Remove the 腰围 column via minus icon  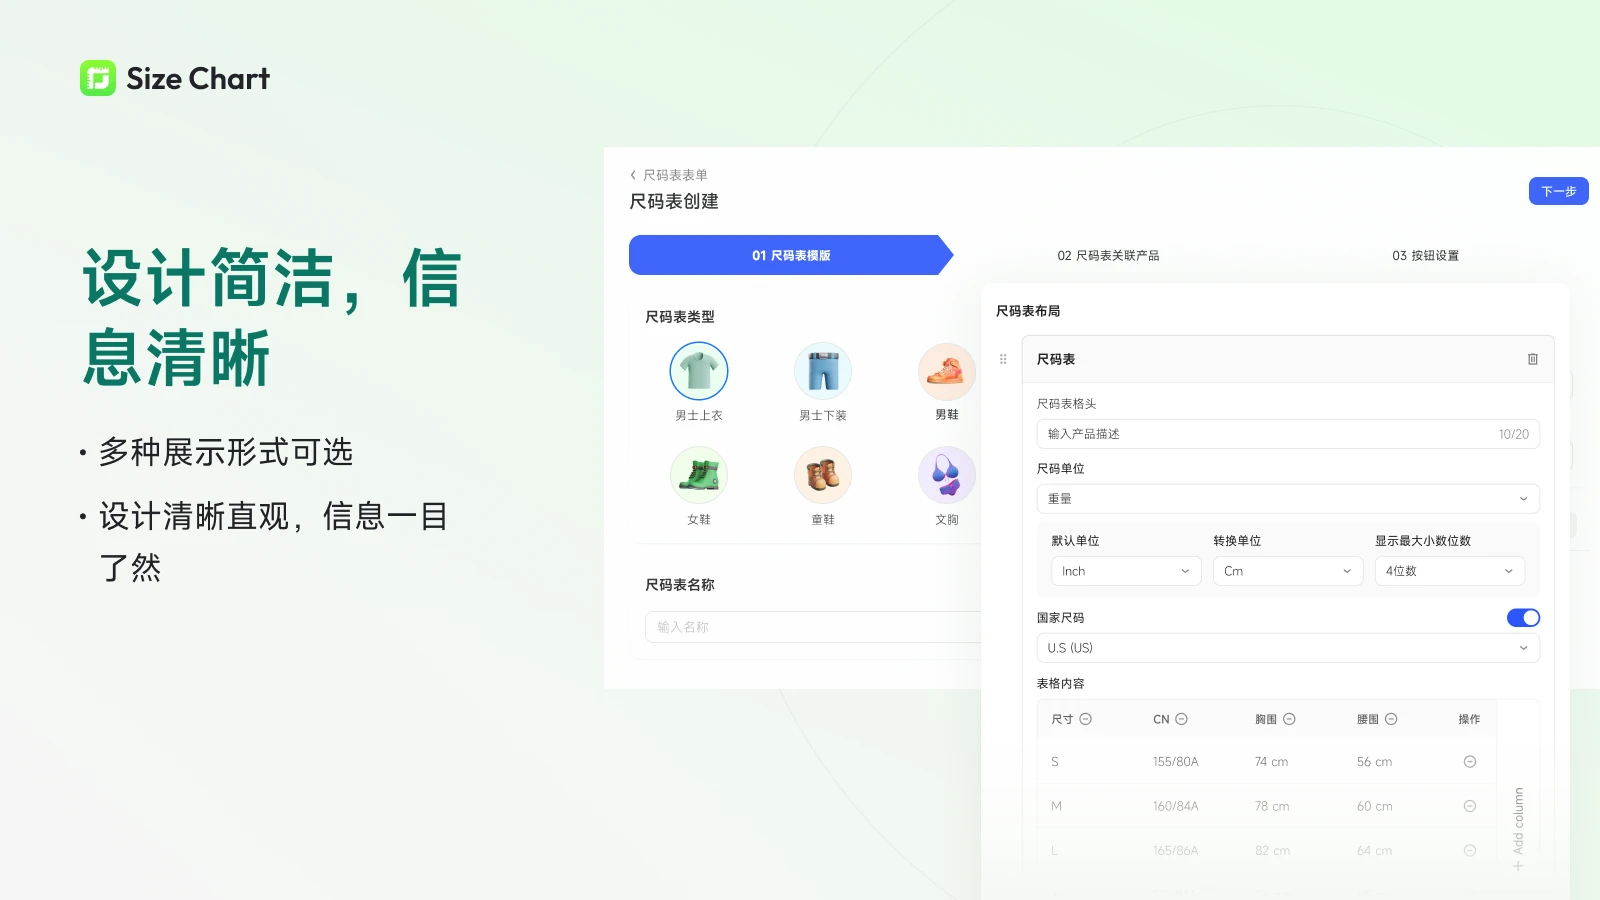1392,719
